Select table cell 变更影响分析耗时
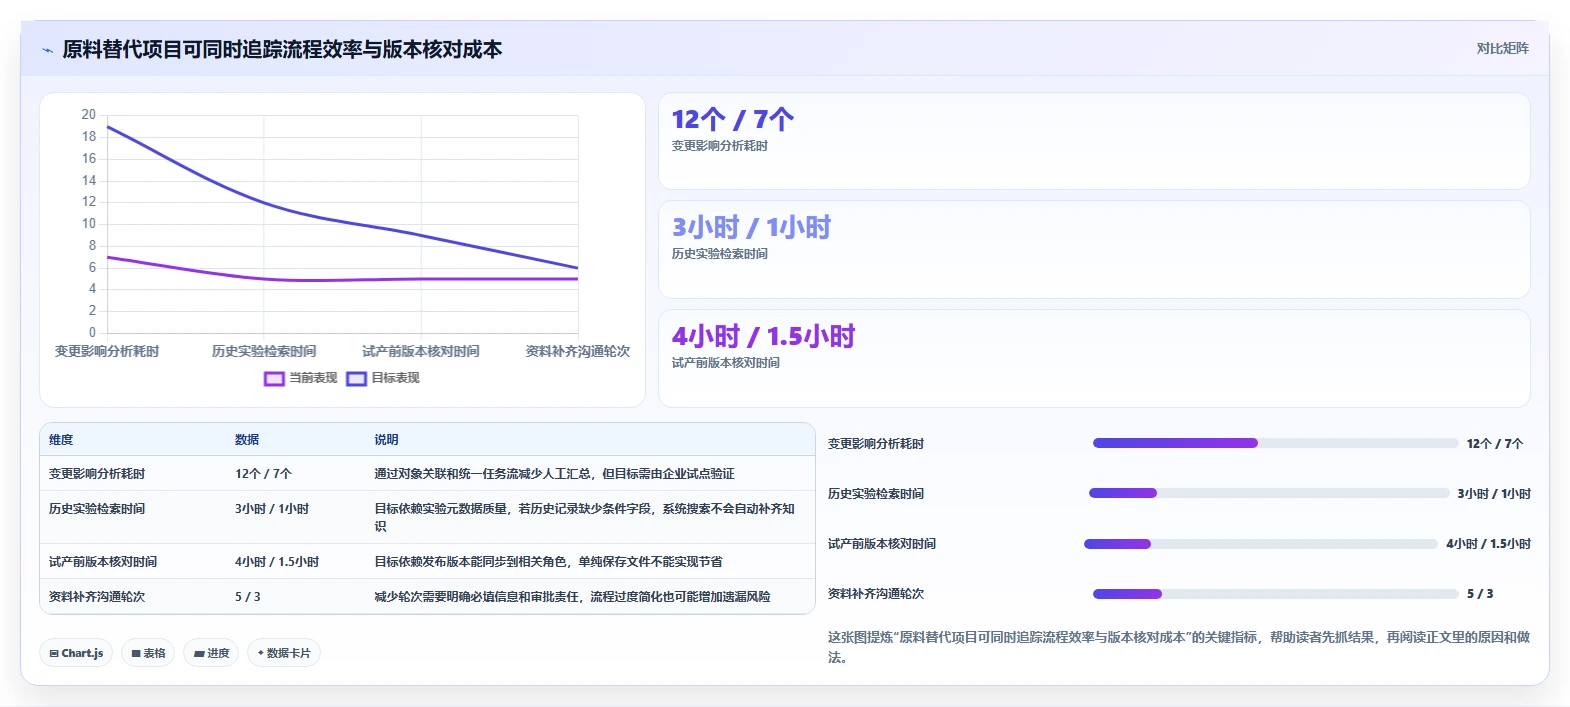Image resolution: width=1570 pixels, height=707 pixels. point(97,474)
